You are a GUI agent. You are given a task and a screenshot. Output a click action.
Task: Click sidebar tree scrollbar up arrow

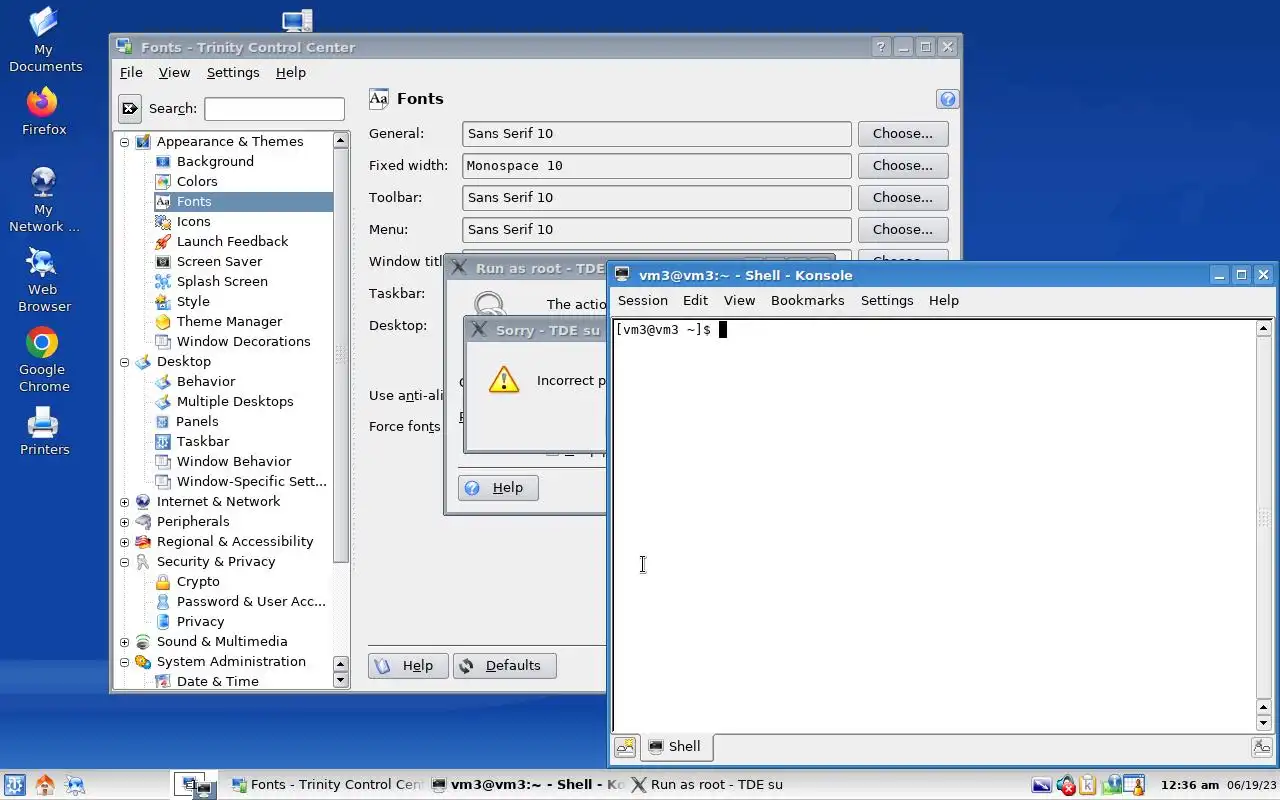[x=340, y=141]
